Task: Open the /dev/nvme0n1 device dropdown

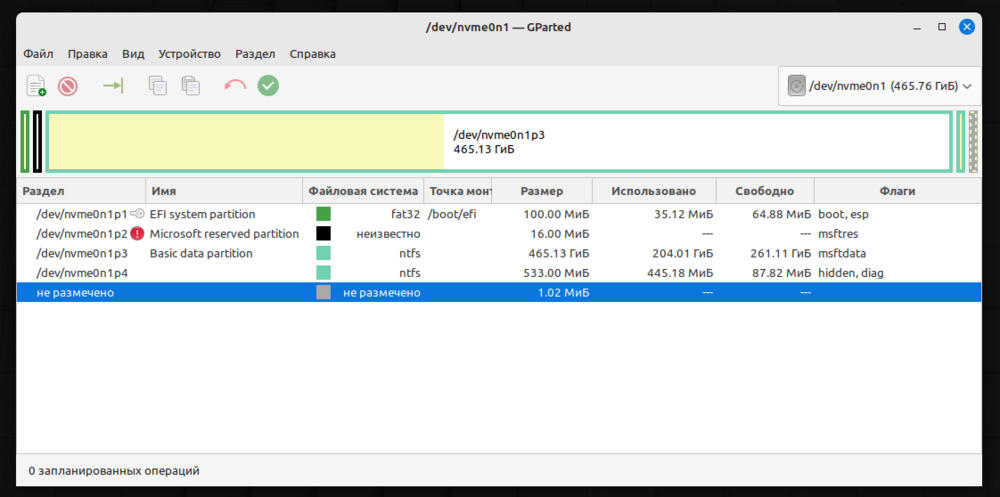Action: (879, 85)
